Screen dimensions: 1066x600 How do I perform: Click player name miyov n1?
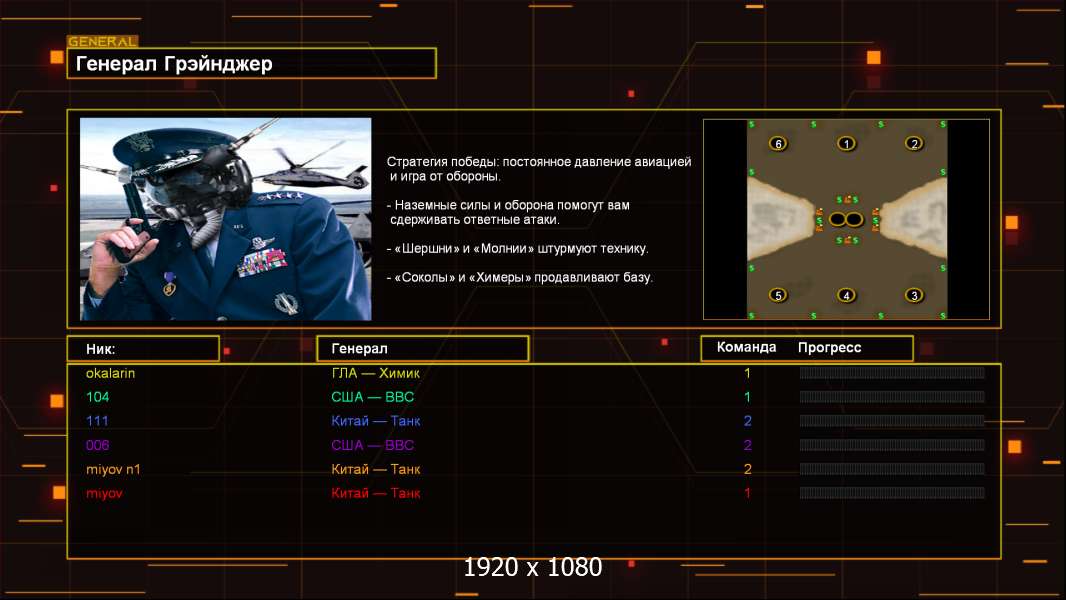coord(113,469)
